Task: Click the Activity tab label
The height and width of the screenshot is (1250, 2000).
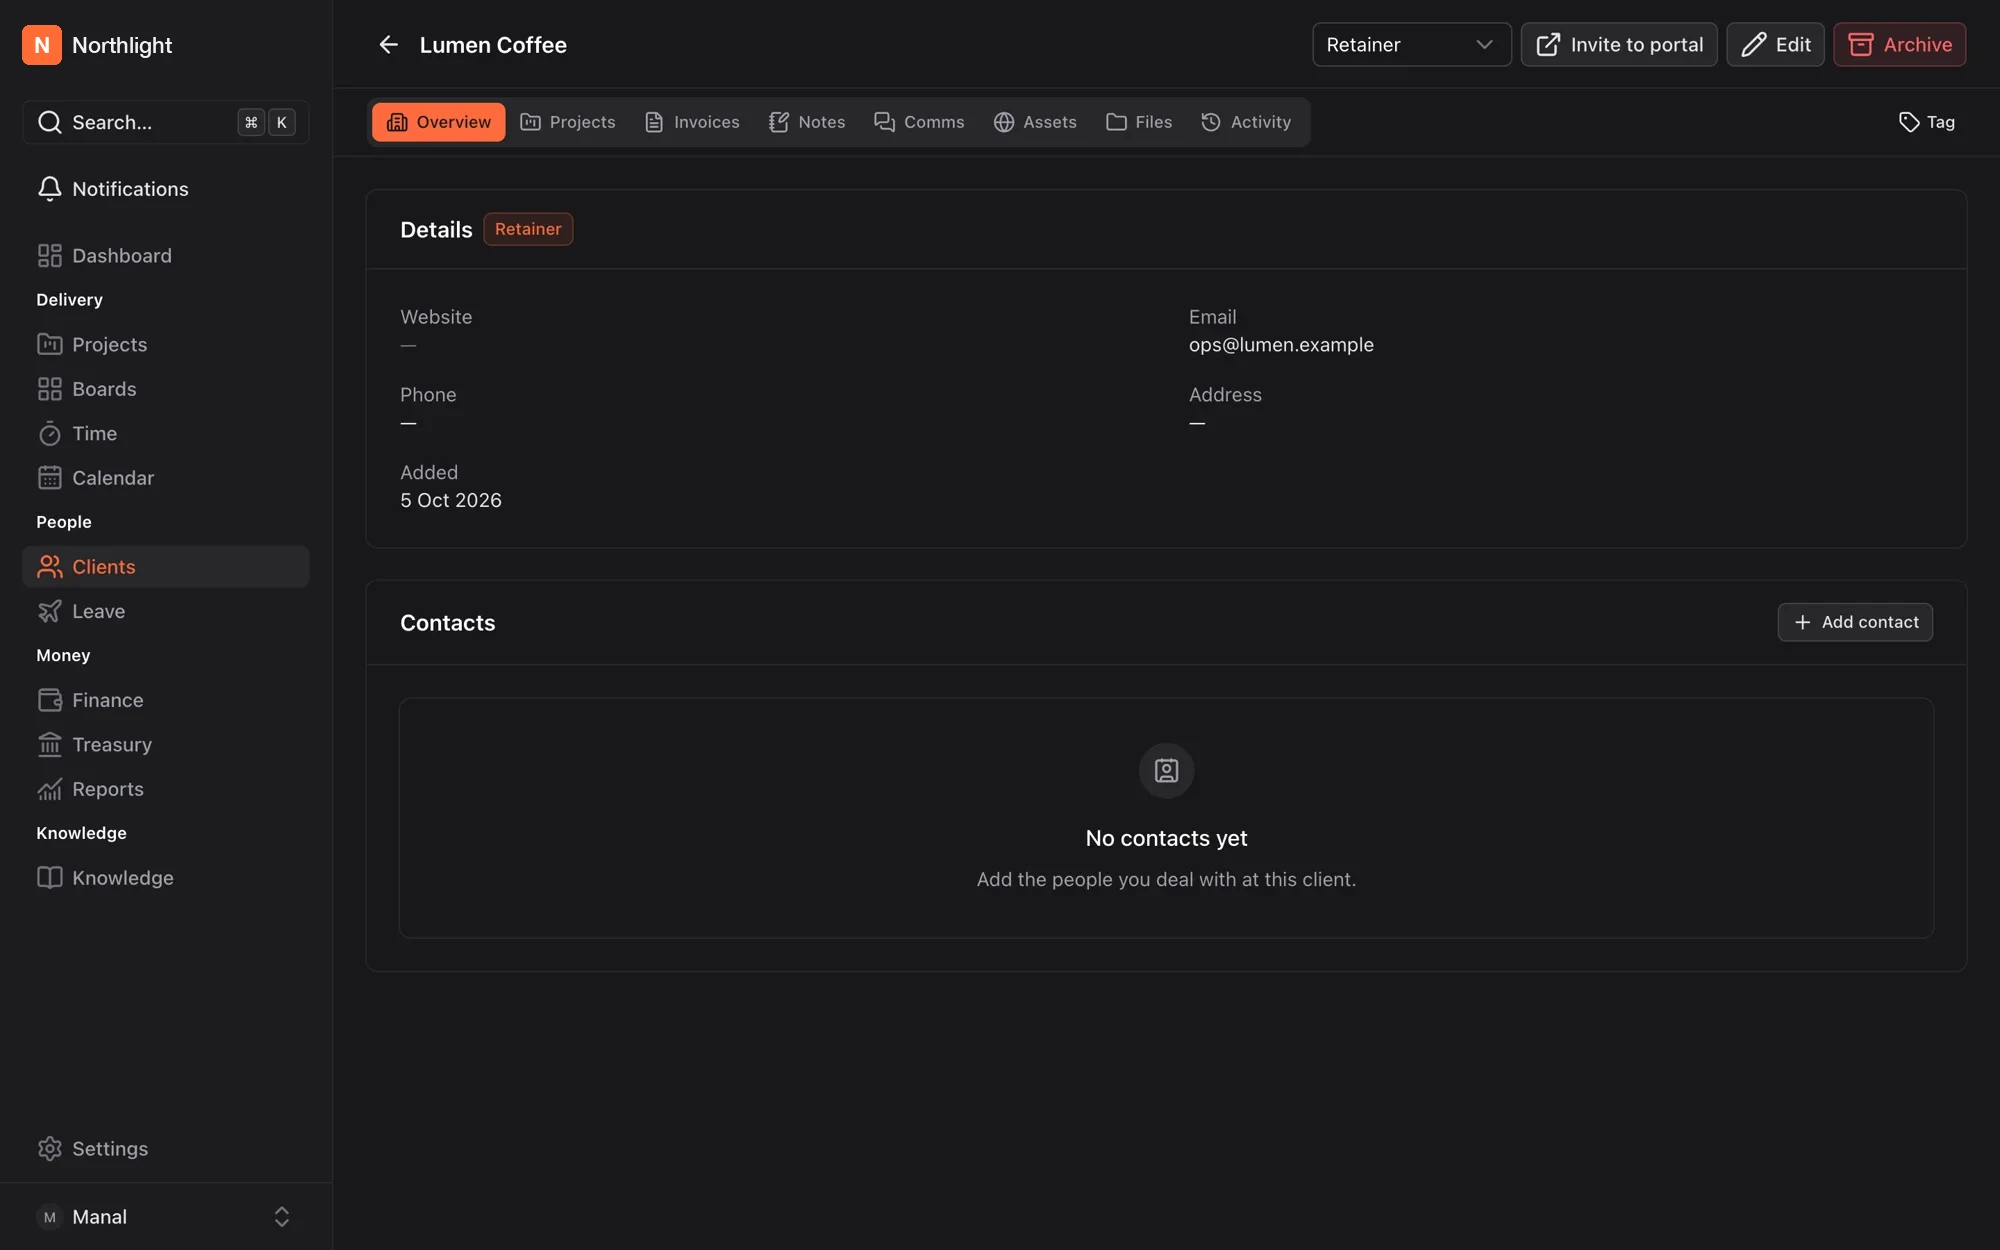Action: (1261, 122)
